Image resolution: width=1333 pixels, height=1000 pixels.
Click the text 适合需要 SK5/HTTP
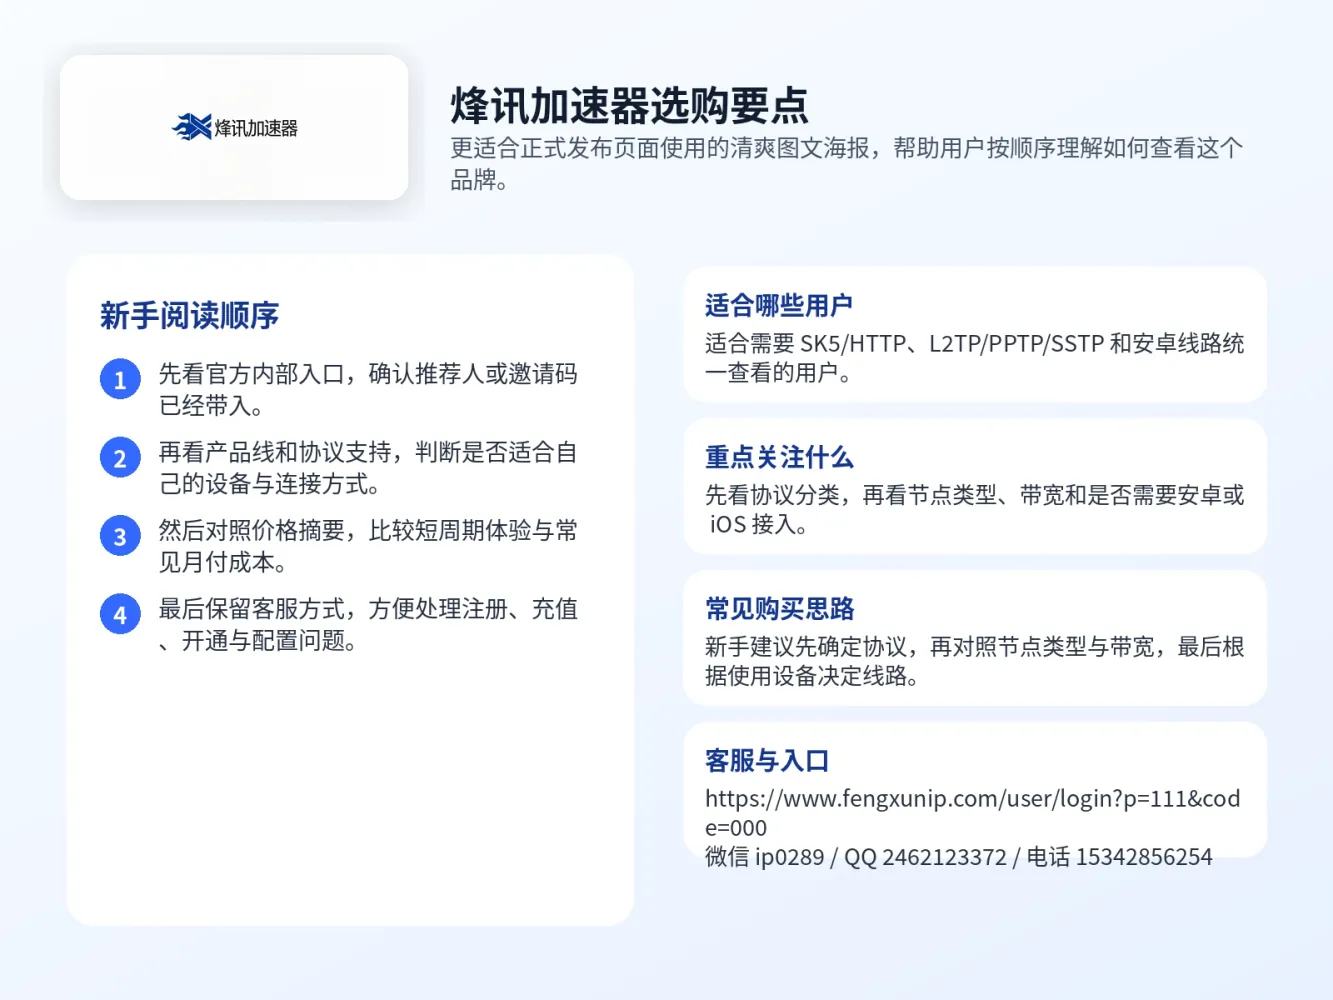pyautogui.click(x=974, y=358)
